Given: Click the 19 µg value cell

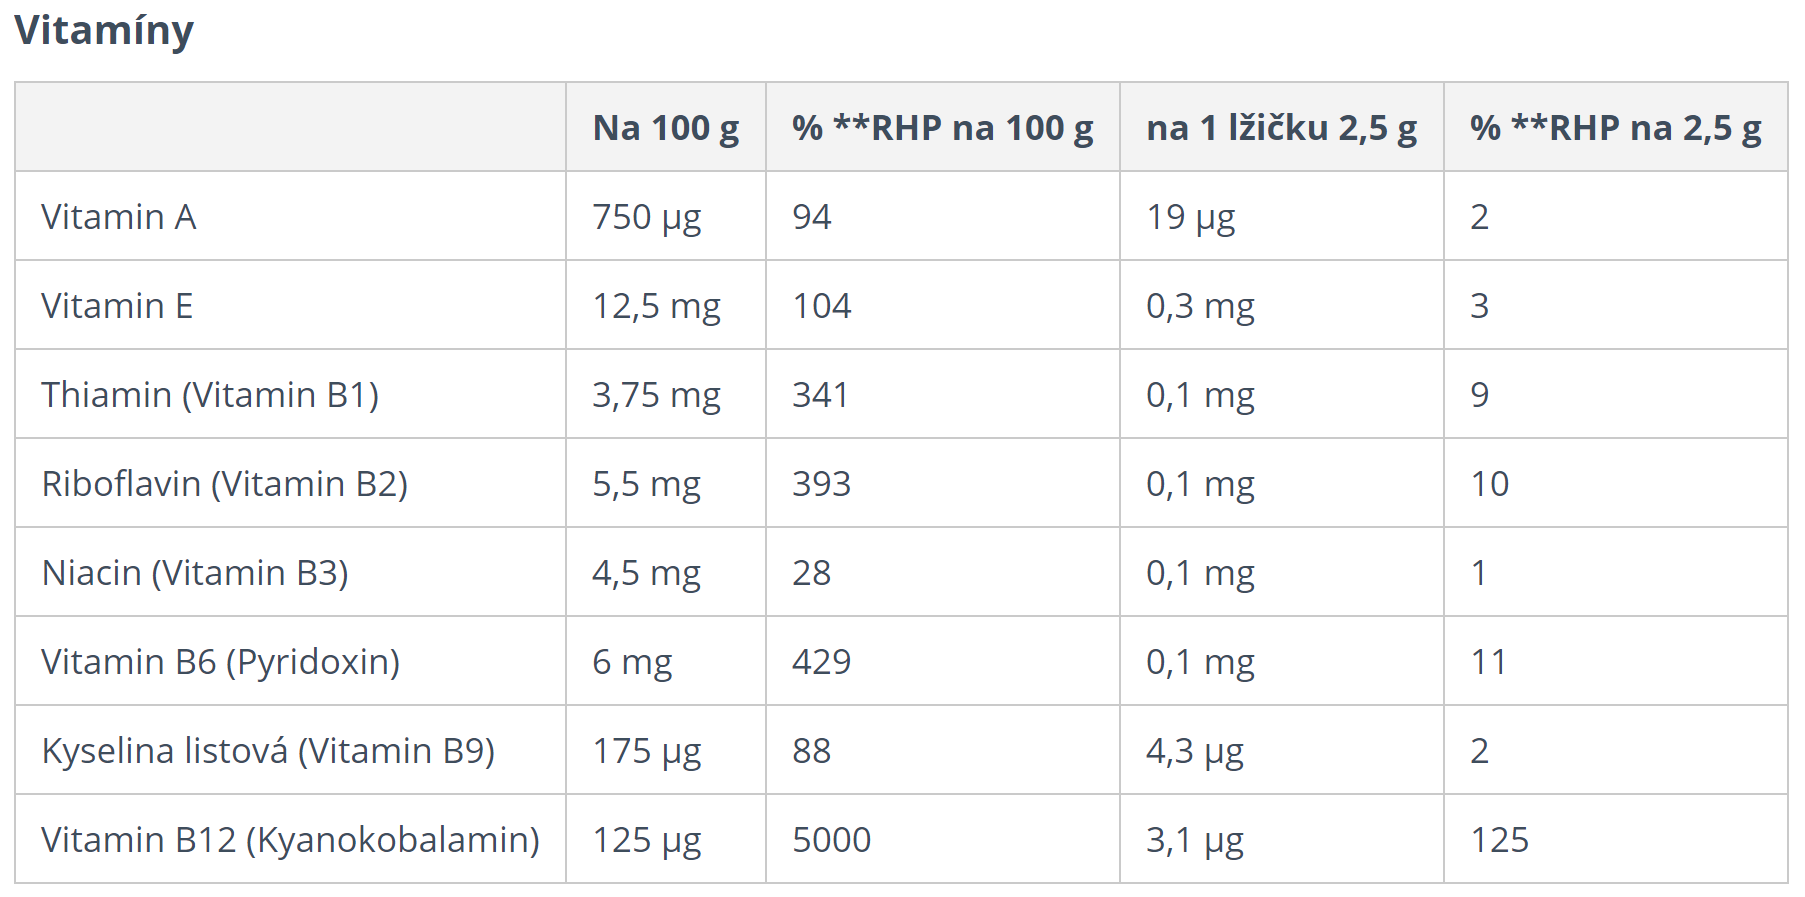Looking at the screenshot, I should pyautogui.click(x=1191, y=218).
